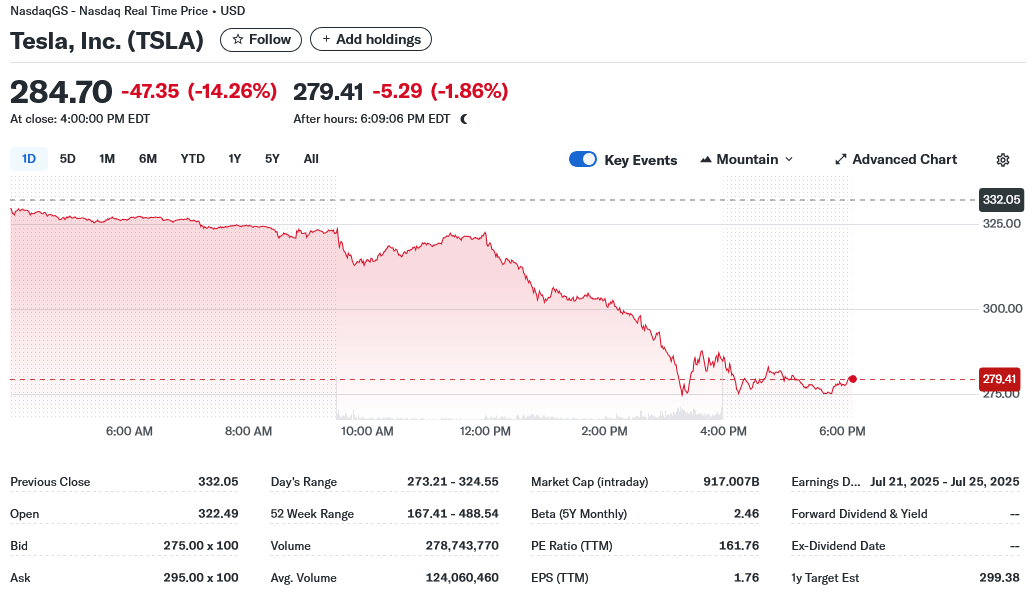This screenshot has height=592, width=1035.
Task: Click the 332.05 previous close chart label
Action: point(1001,200)
